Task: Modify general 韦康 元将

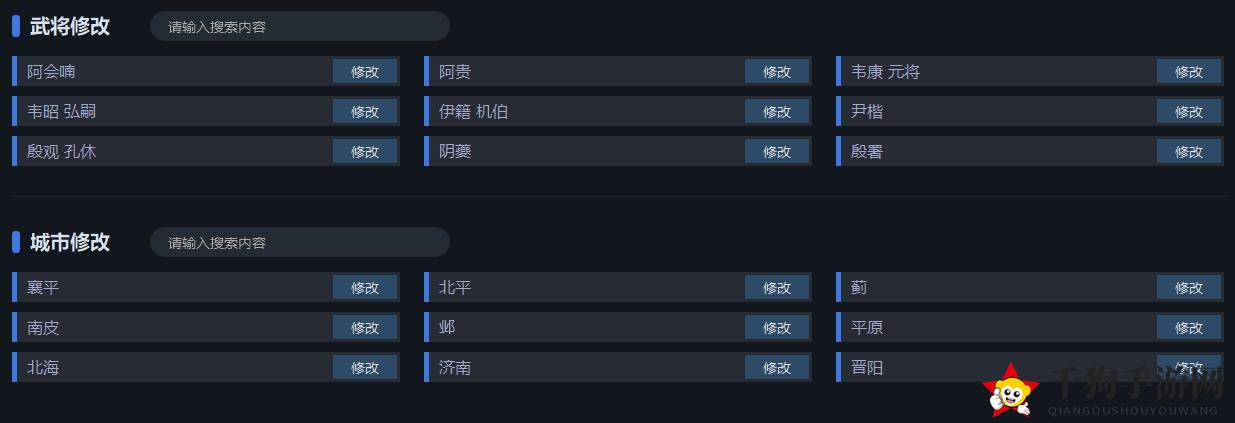Action: 1189,71
